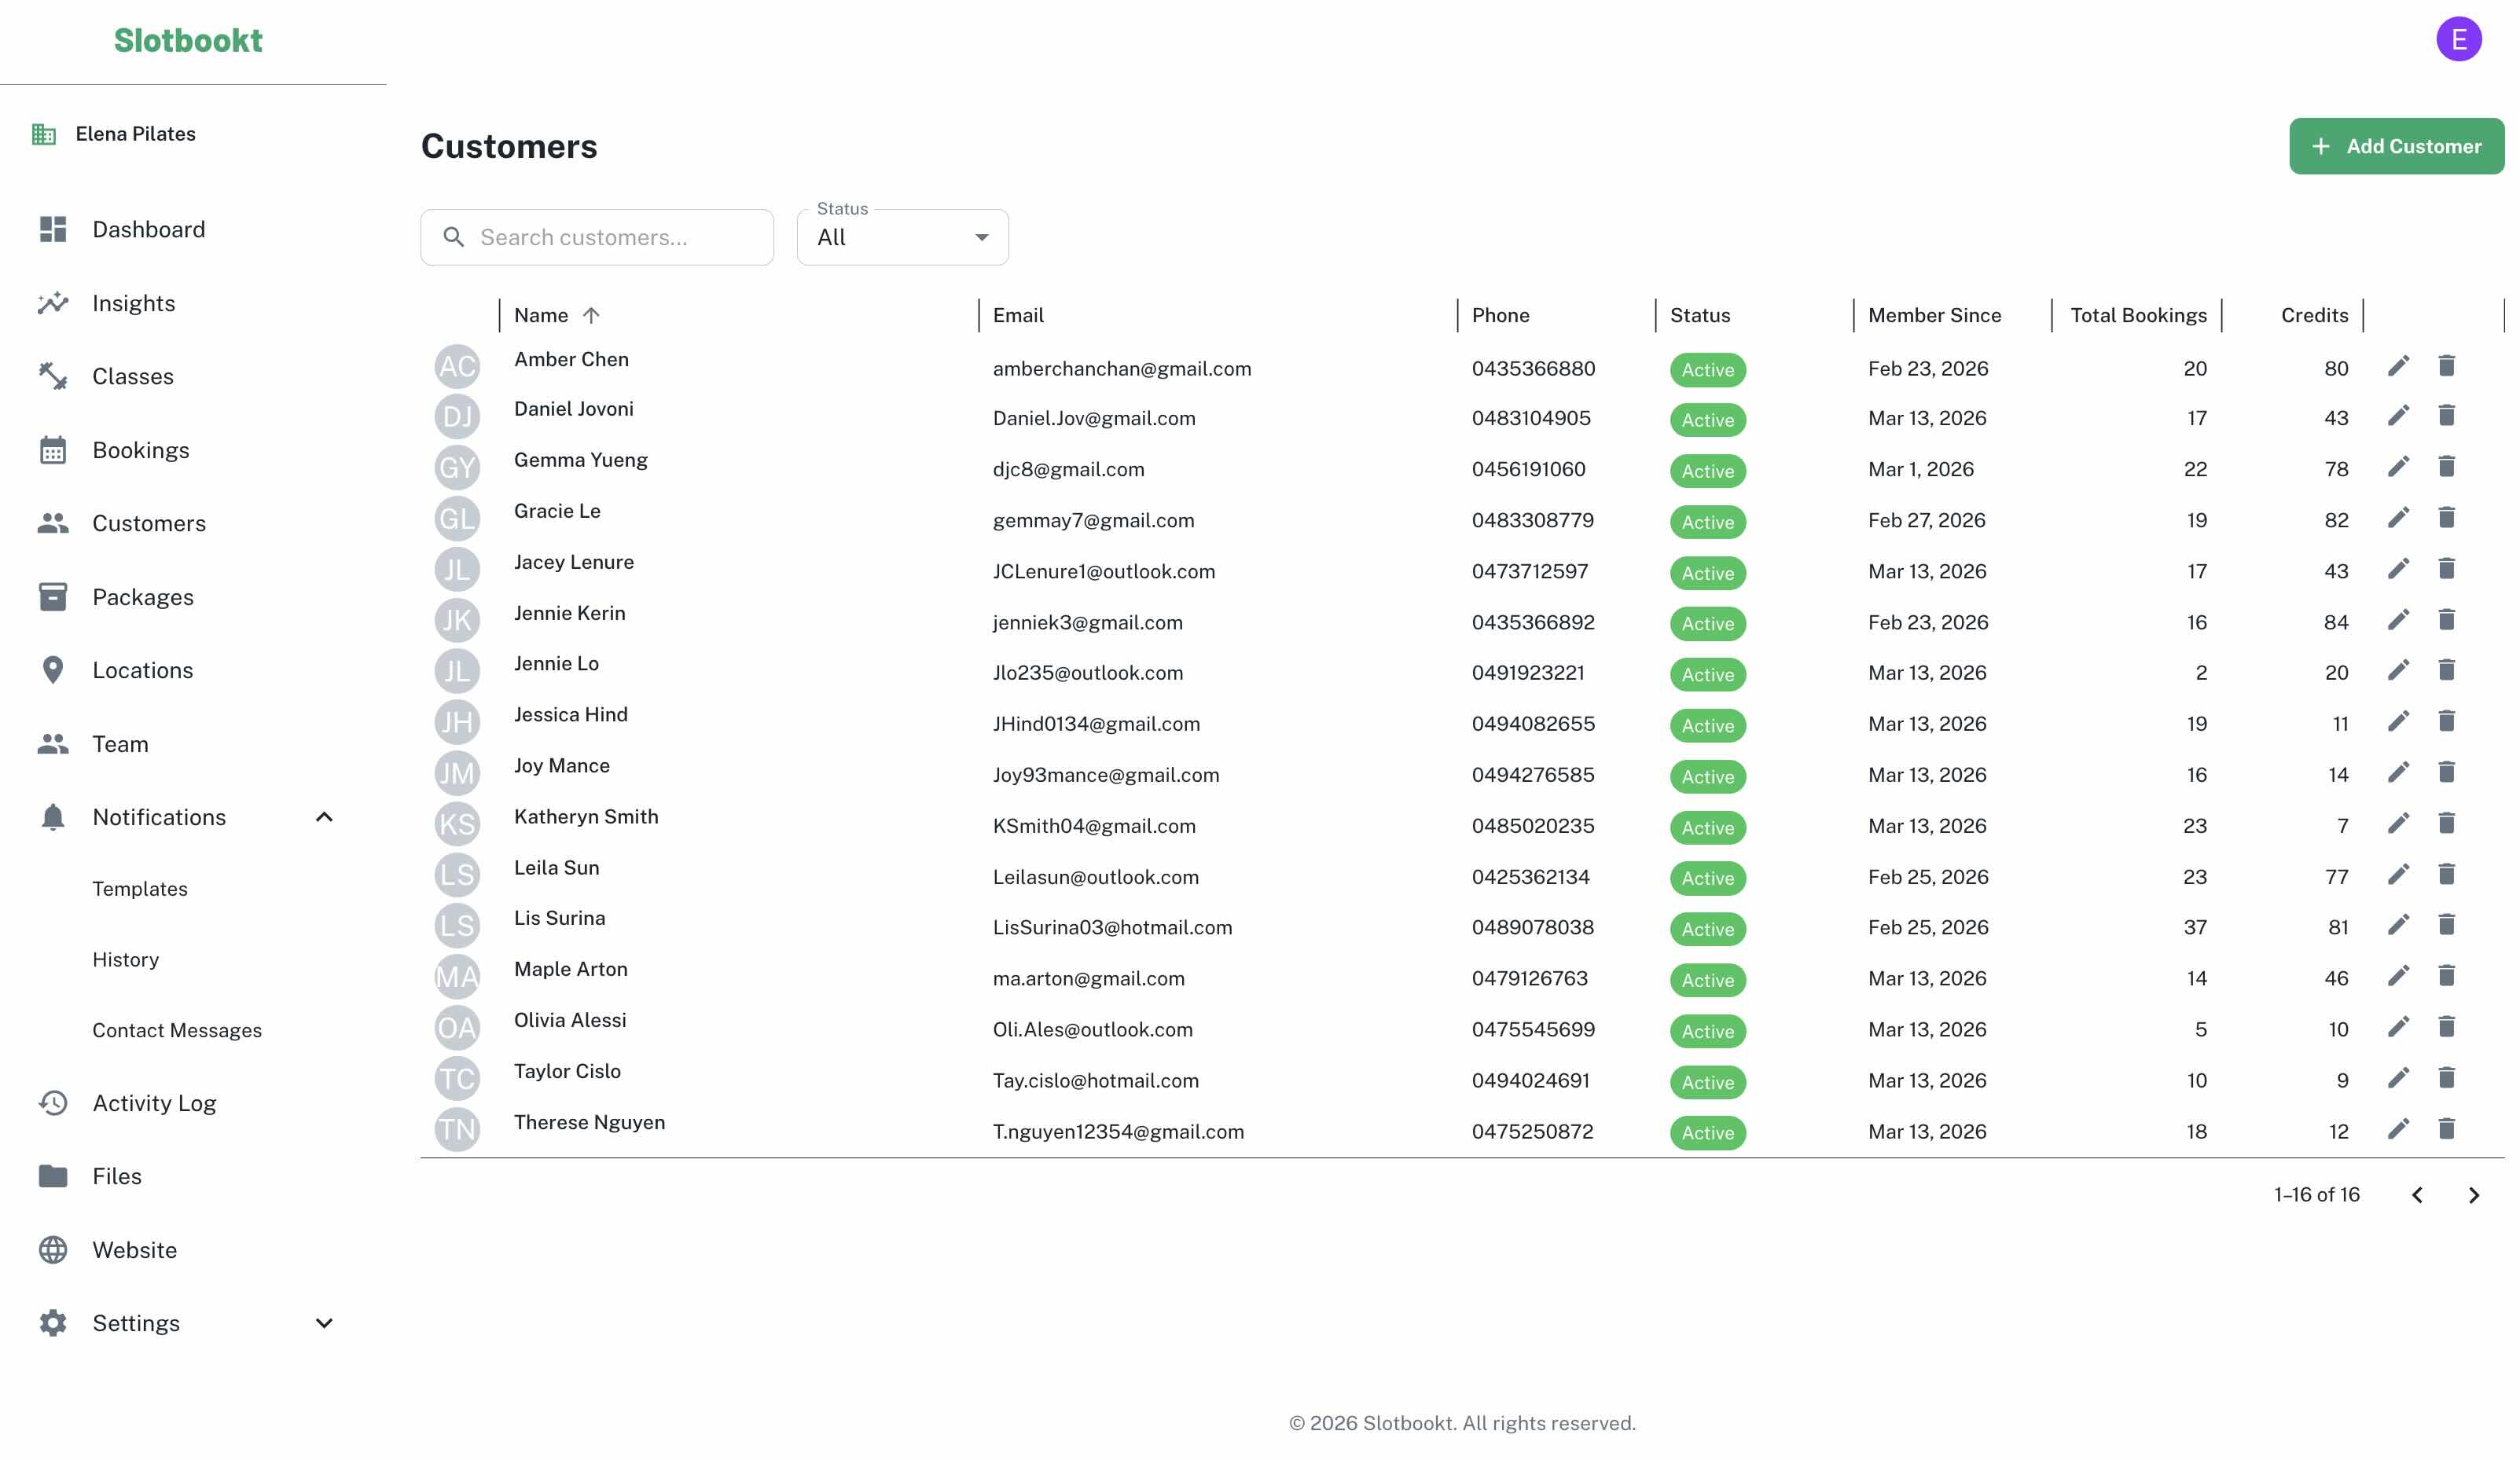Viewport: 2520px width, 1460px height.
Task: Open Classes via its sidebar icon
Action: click(52, 376)
